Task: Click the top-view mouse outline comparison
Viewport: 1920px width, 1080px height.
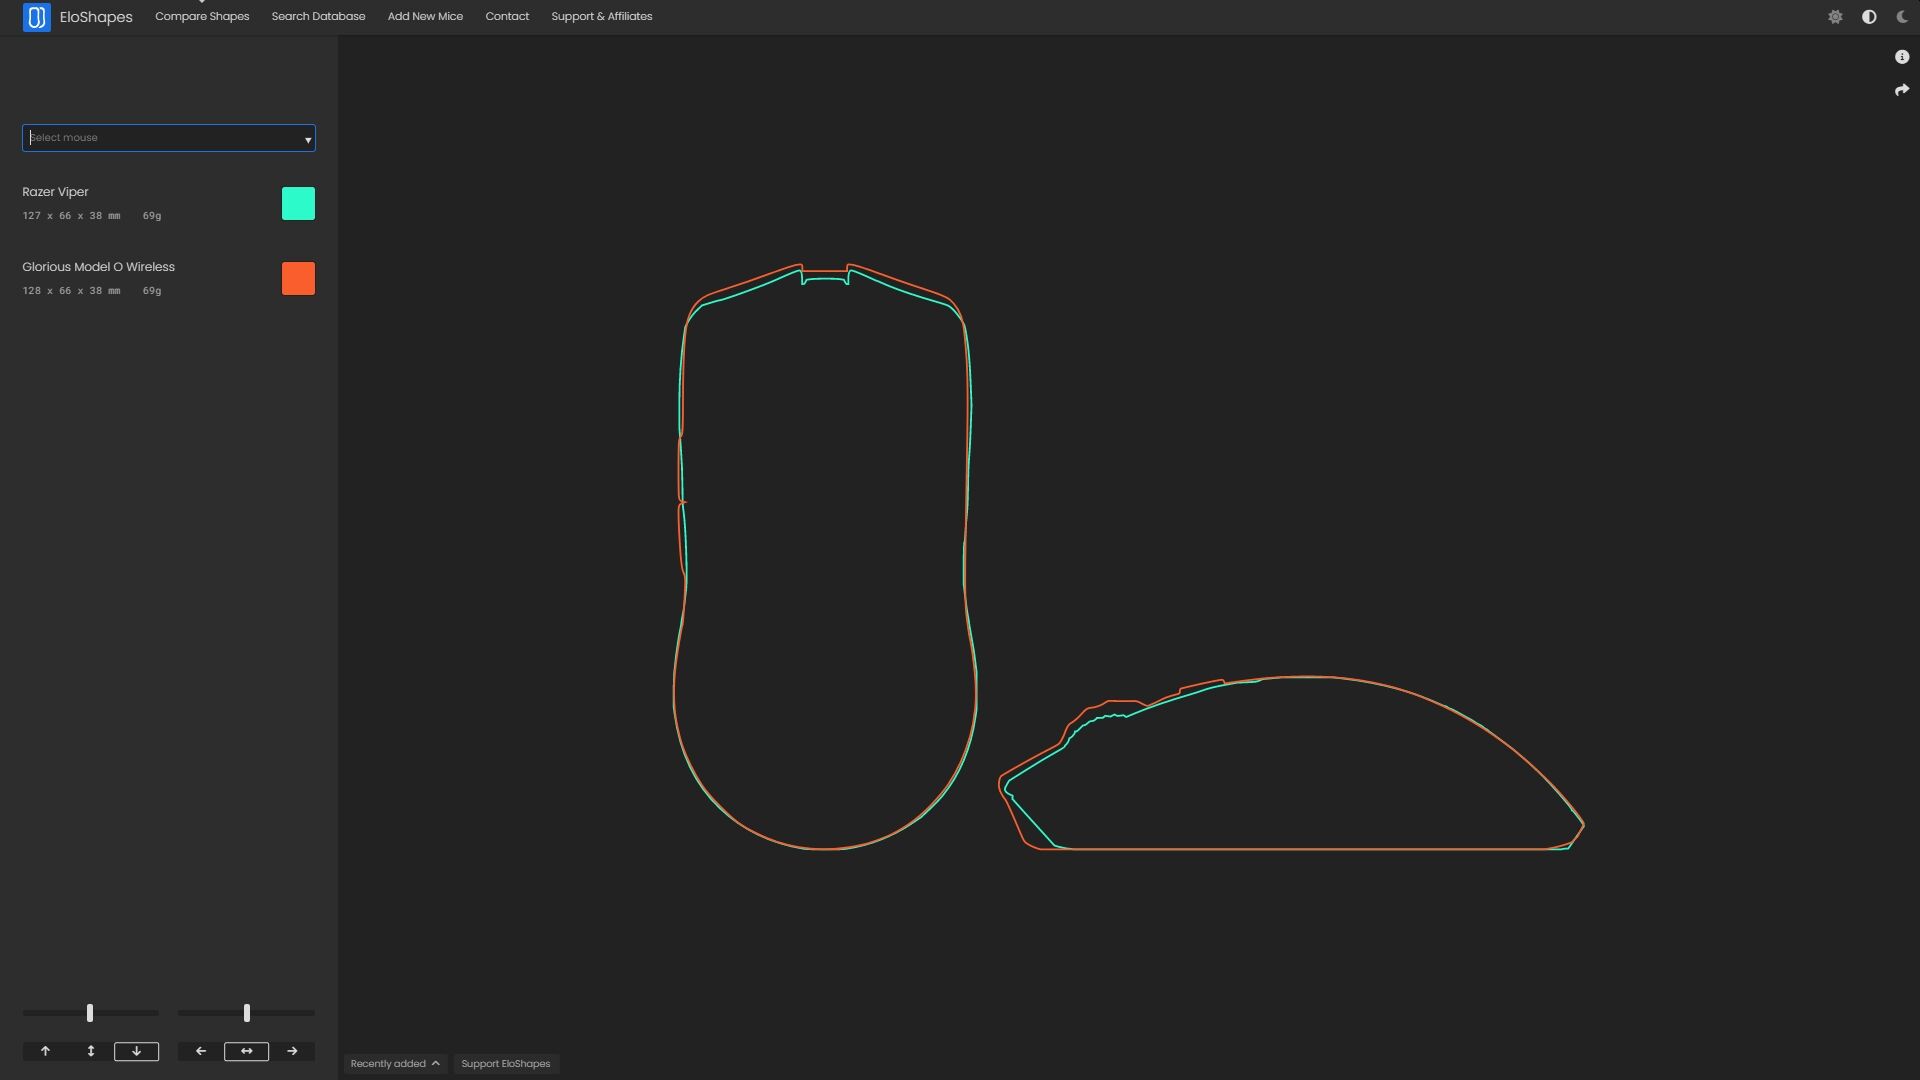Action: tap(825, 557)
